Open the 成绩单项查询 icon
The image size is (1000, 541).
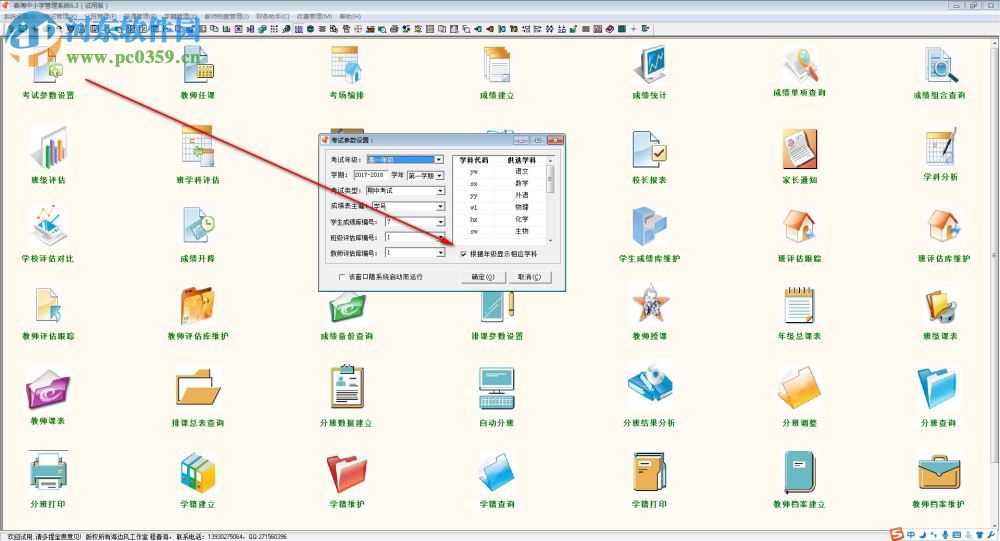[x=799, y=66]
